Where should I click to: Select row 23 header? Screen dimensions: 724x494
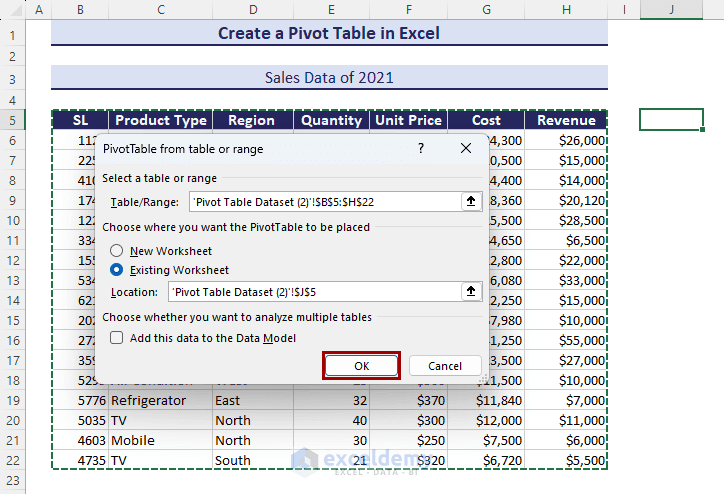(x=12, y=480)
